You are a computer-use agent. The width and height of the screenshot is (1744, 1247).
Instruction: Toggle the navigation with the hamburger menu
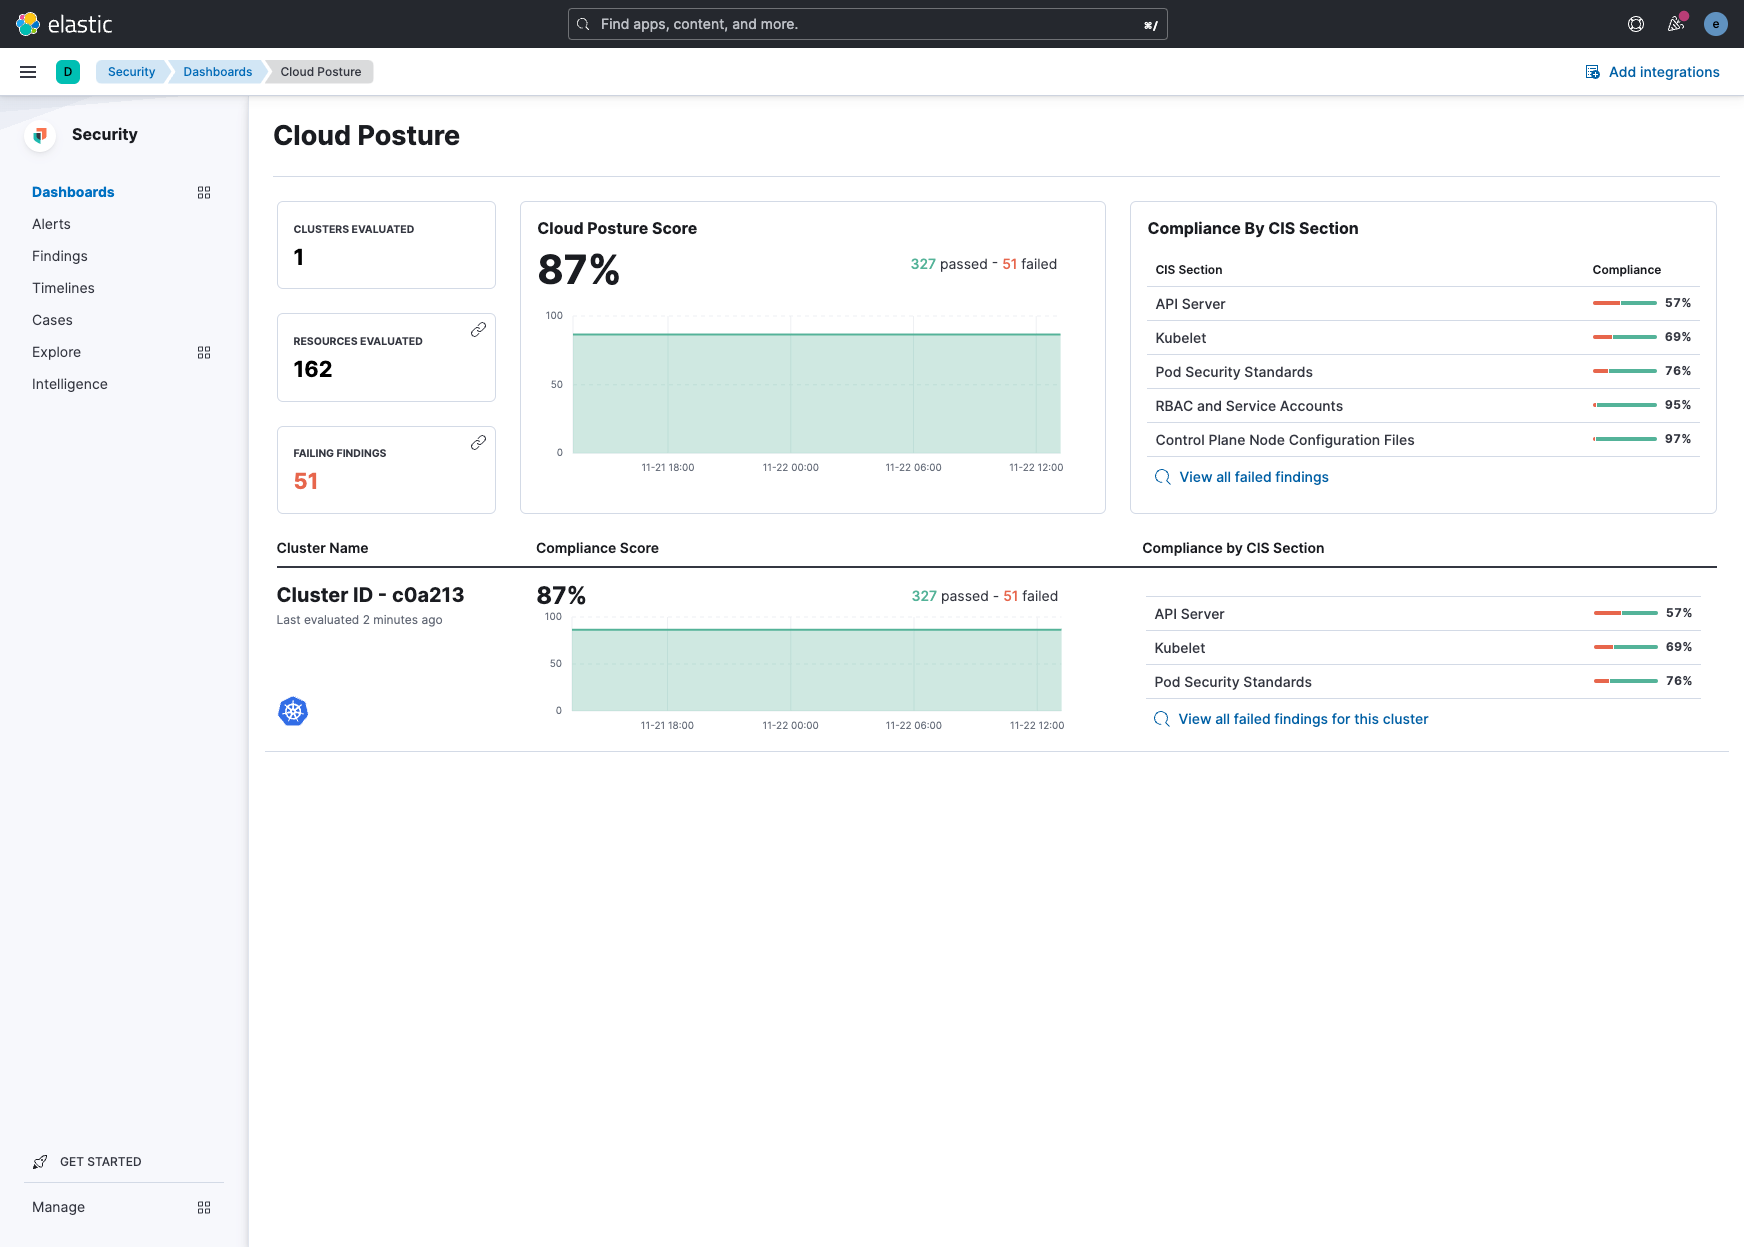pos(27,71)
